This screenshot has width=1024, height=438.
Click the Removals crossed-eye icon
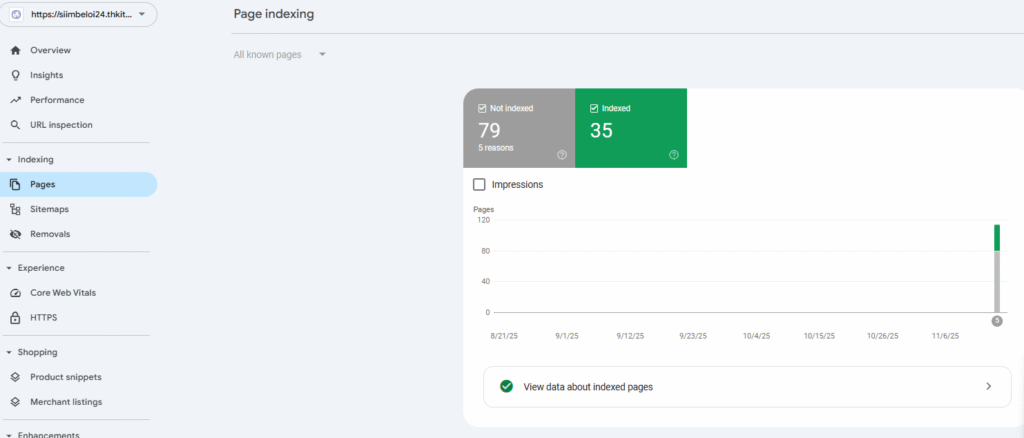(x=15, y=234)
